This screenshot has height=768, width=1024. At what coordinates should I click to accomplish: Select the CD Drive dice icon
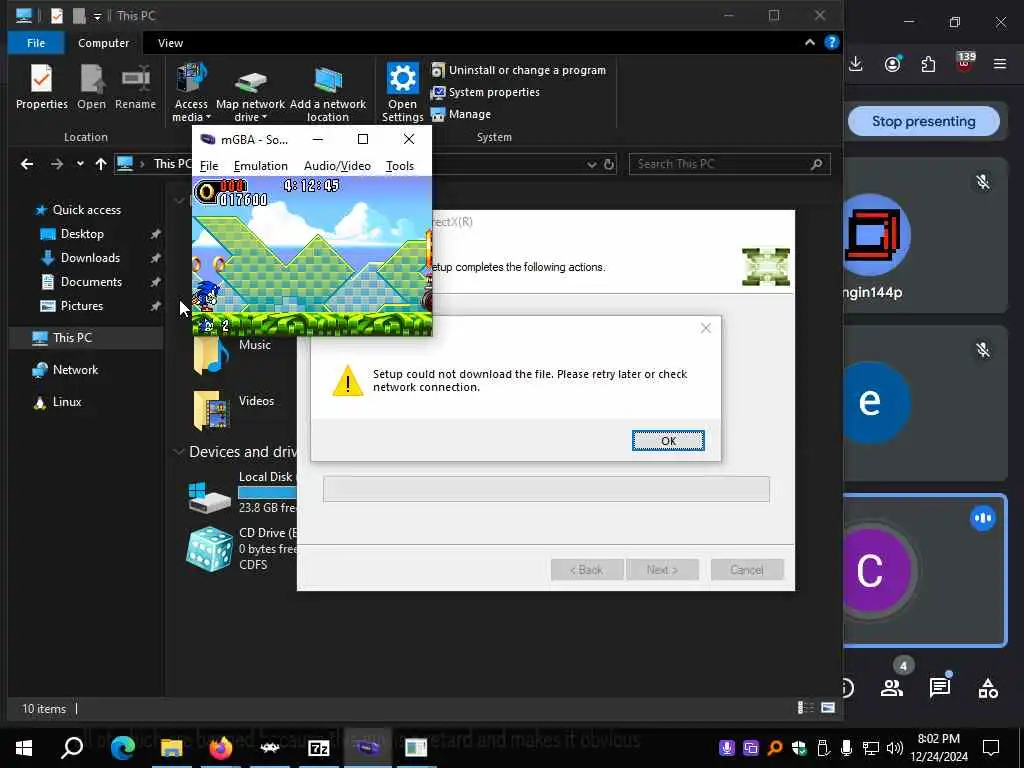(x=209, y=549)
